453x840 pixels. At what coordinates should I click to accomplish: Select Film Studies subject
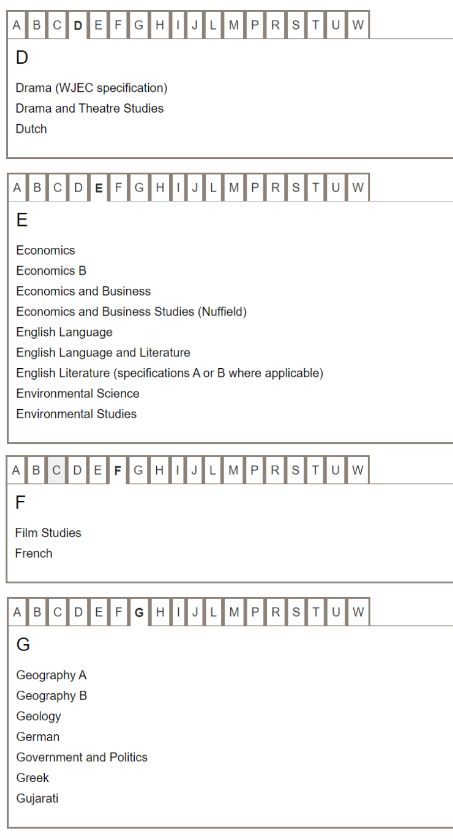[48, 532]
